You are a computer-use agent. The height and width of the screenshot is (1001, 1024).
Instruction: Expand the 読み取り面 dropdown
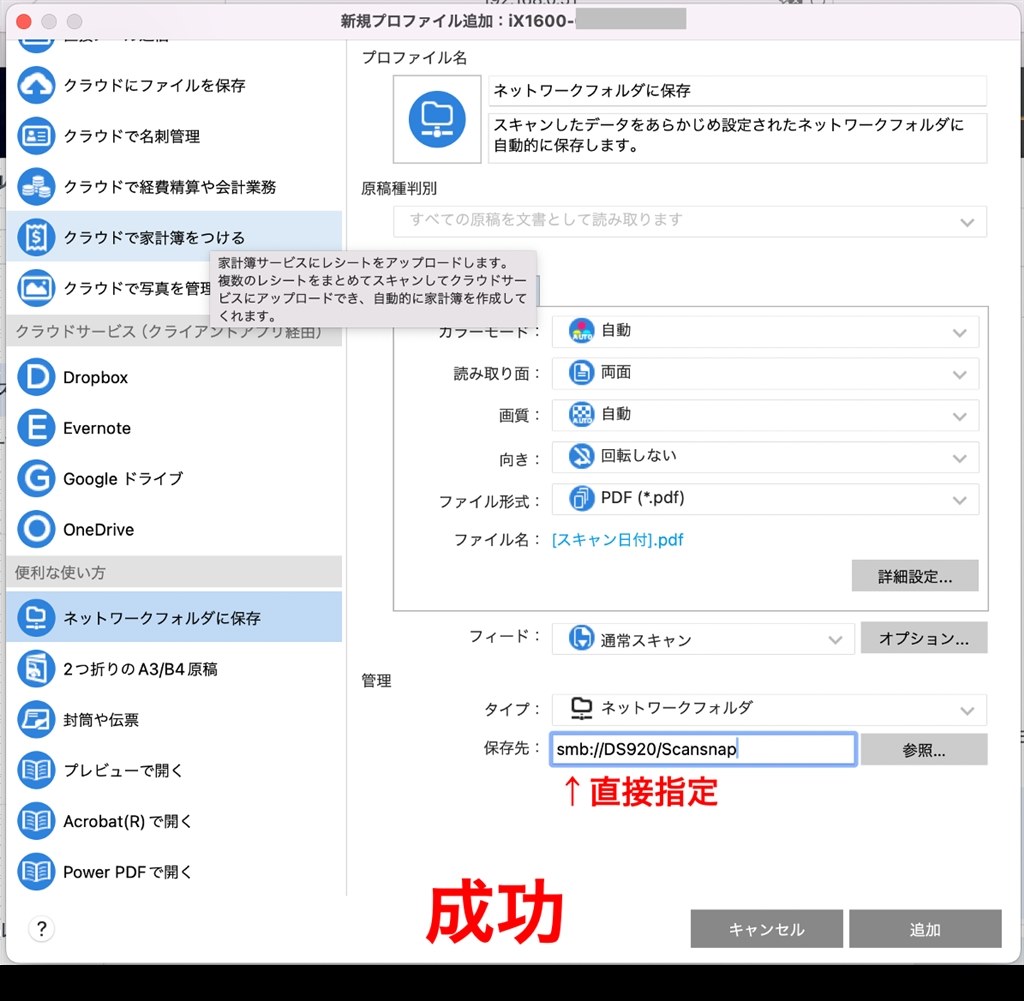765,373
